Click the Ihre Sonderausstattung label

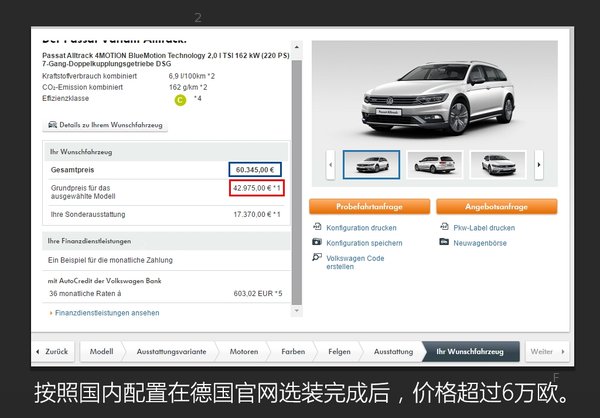coord(88,214)
